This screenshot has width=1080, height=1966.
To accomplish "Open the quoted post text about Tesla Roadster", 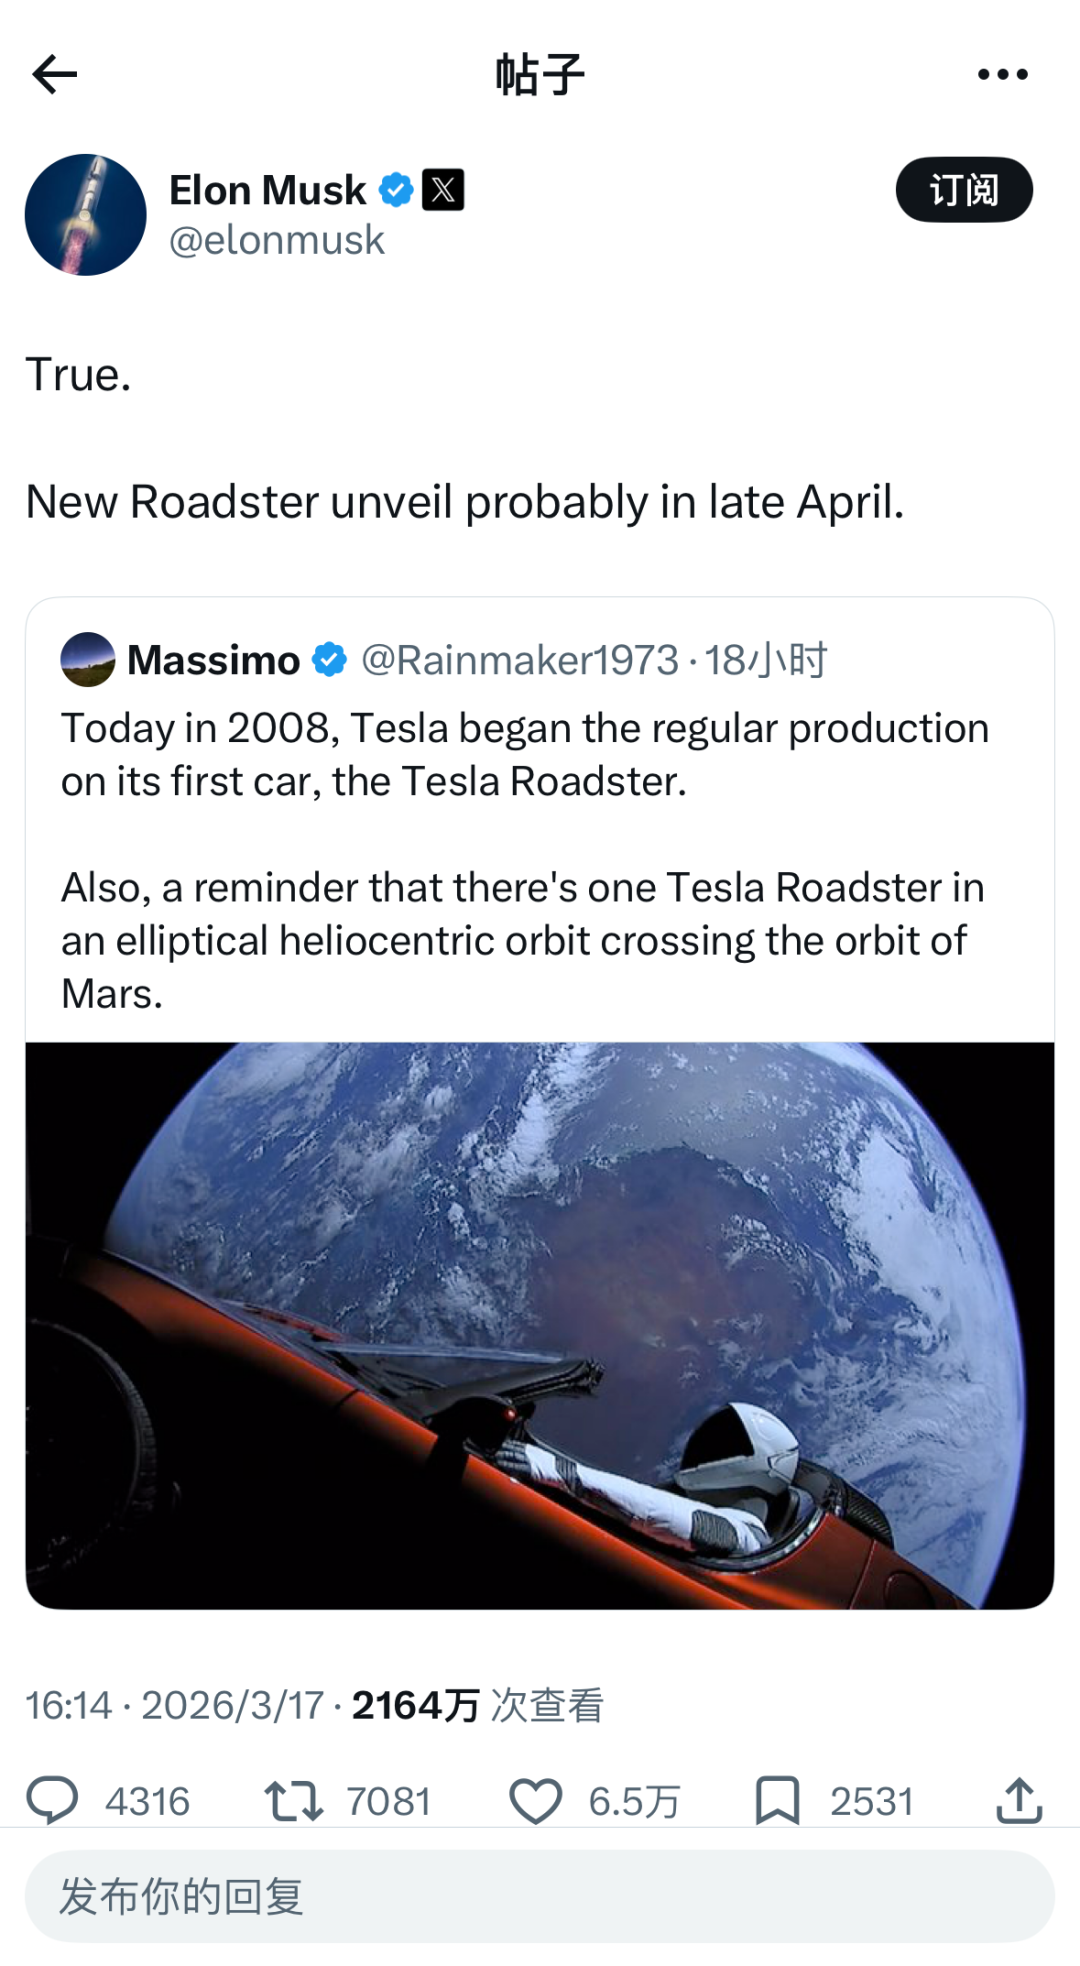I will click(x=525, y=860).
